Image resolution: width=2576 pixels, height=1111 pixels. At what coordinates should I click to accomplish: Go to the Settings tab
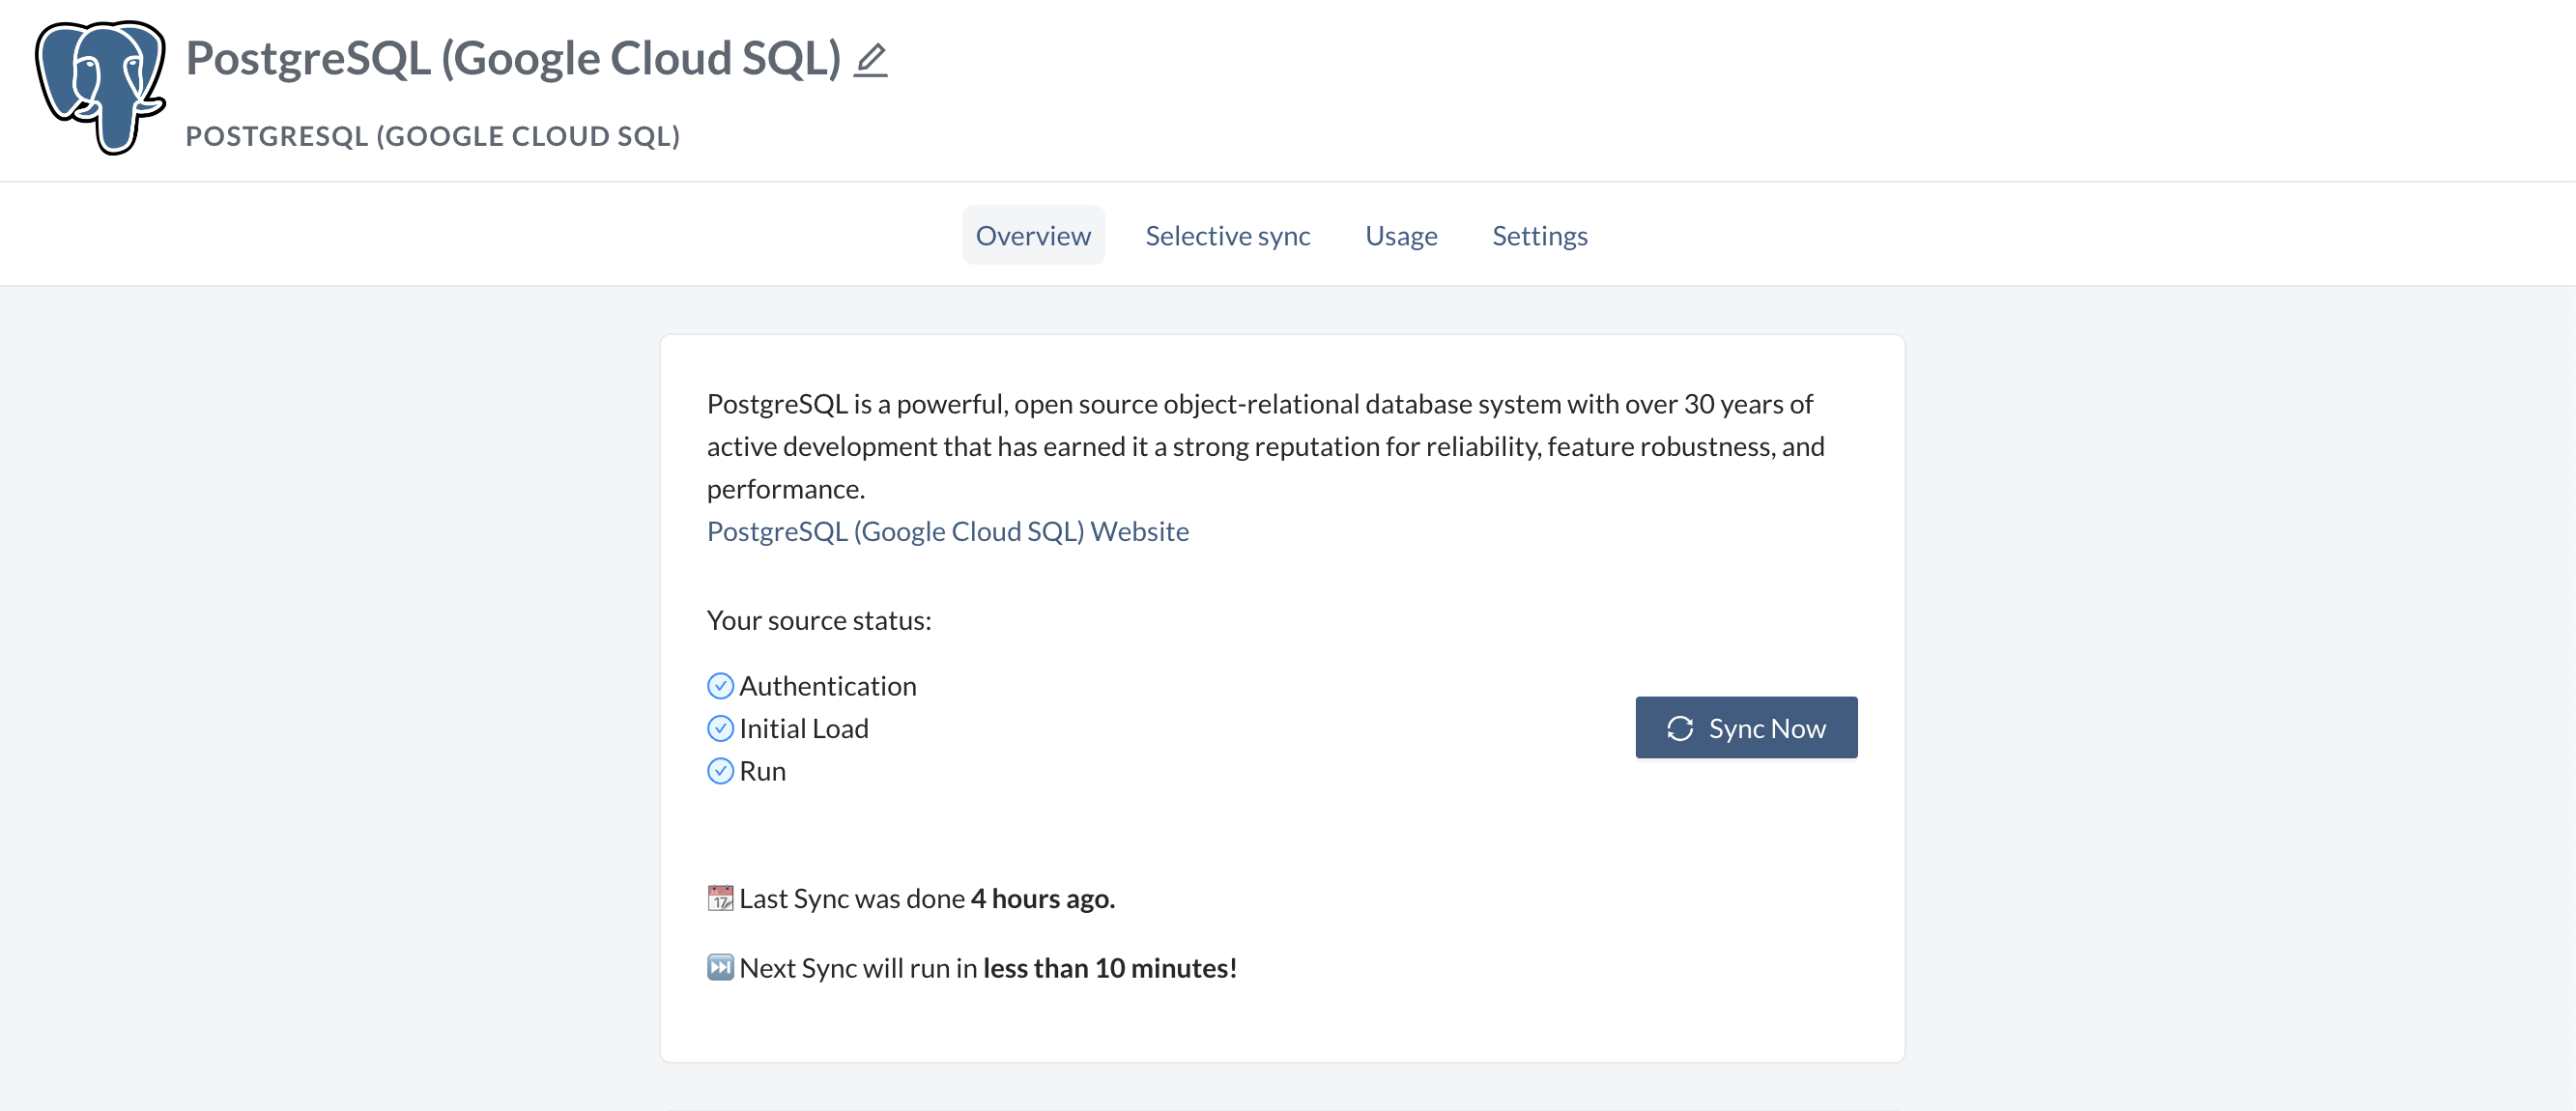1539,235
